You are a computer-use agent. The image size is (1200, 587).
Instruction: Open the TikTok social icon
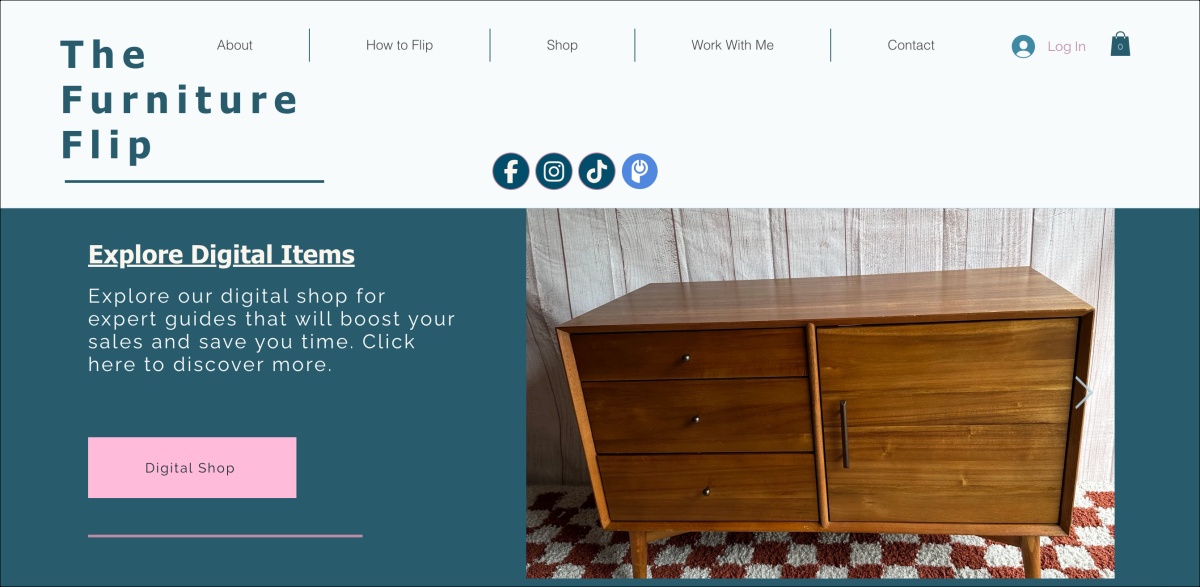click(x=597, y=171)
